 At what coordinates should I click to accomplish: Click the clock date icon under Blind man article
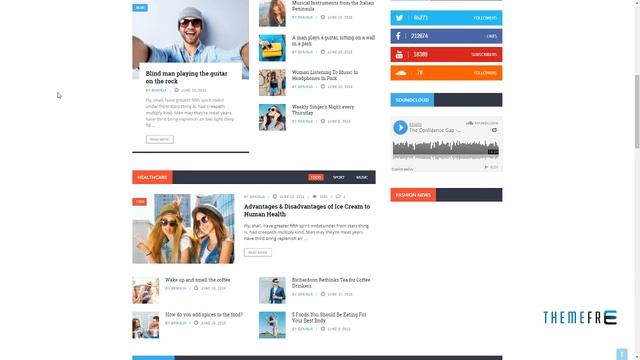[176, 90]
